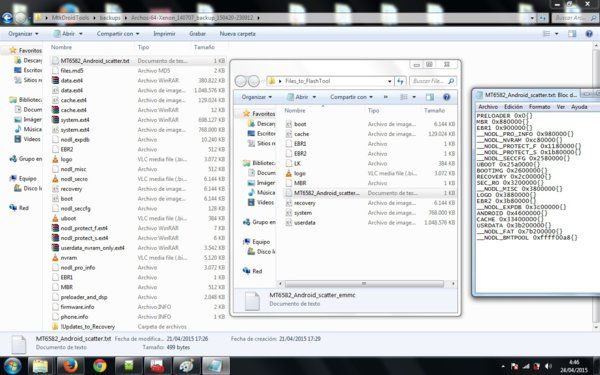Open Firefox from the taskbar
Screen dimensions: 600x375
(70, 366)
